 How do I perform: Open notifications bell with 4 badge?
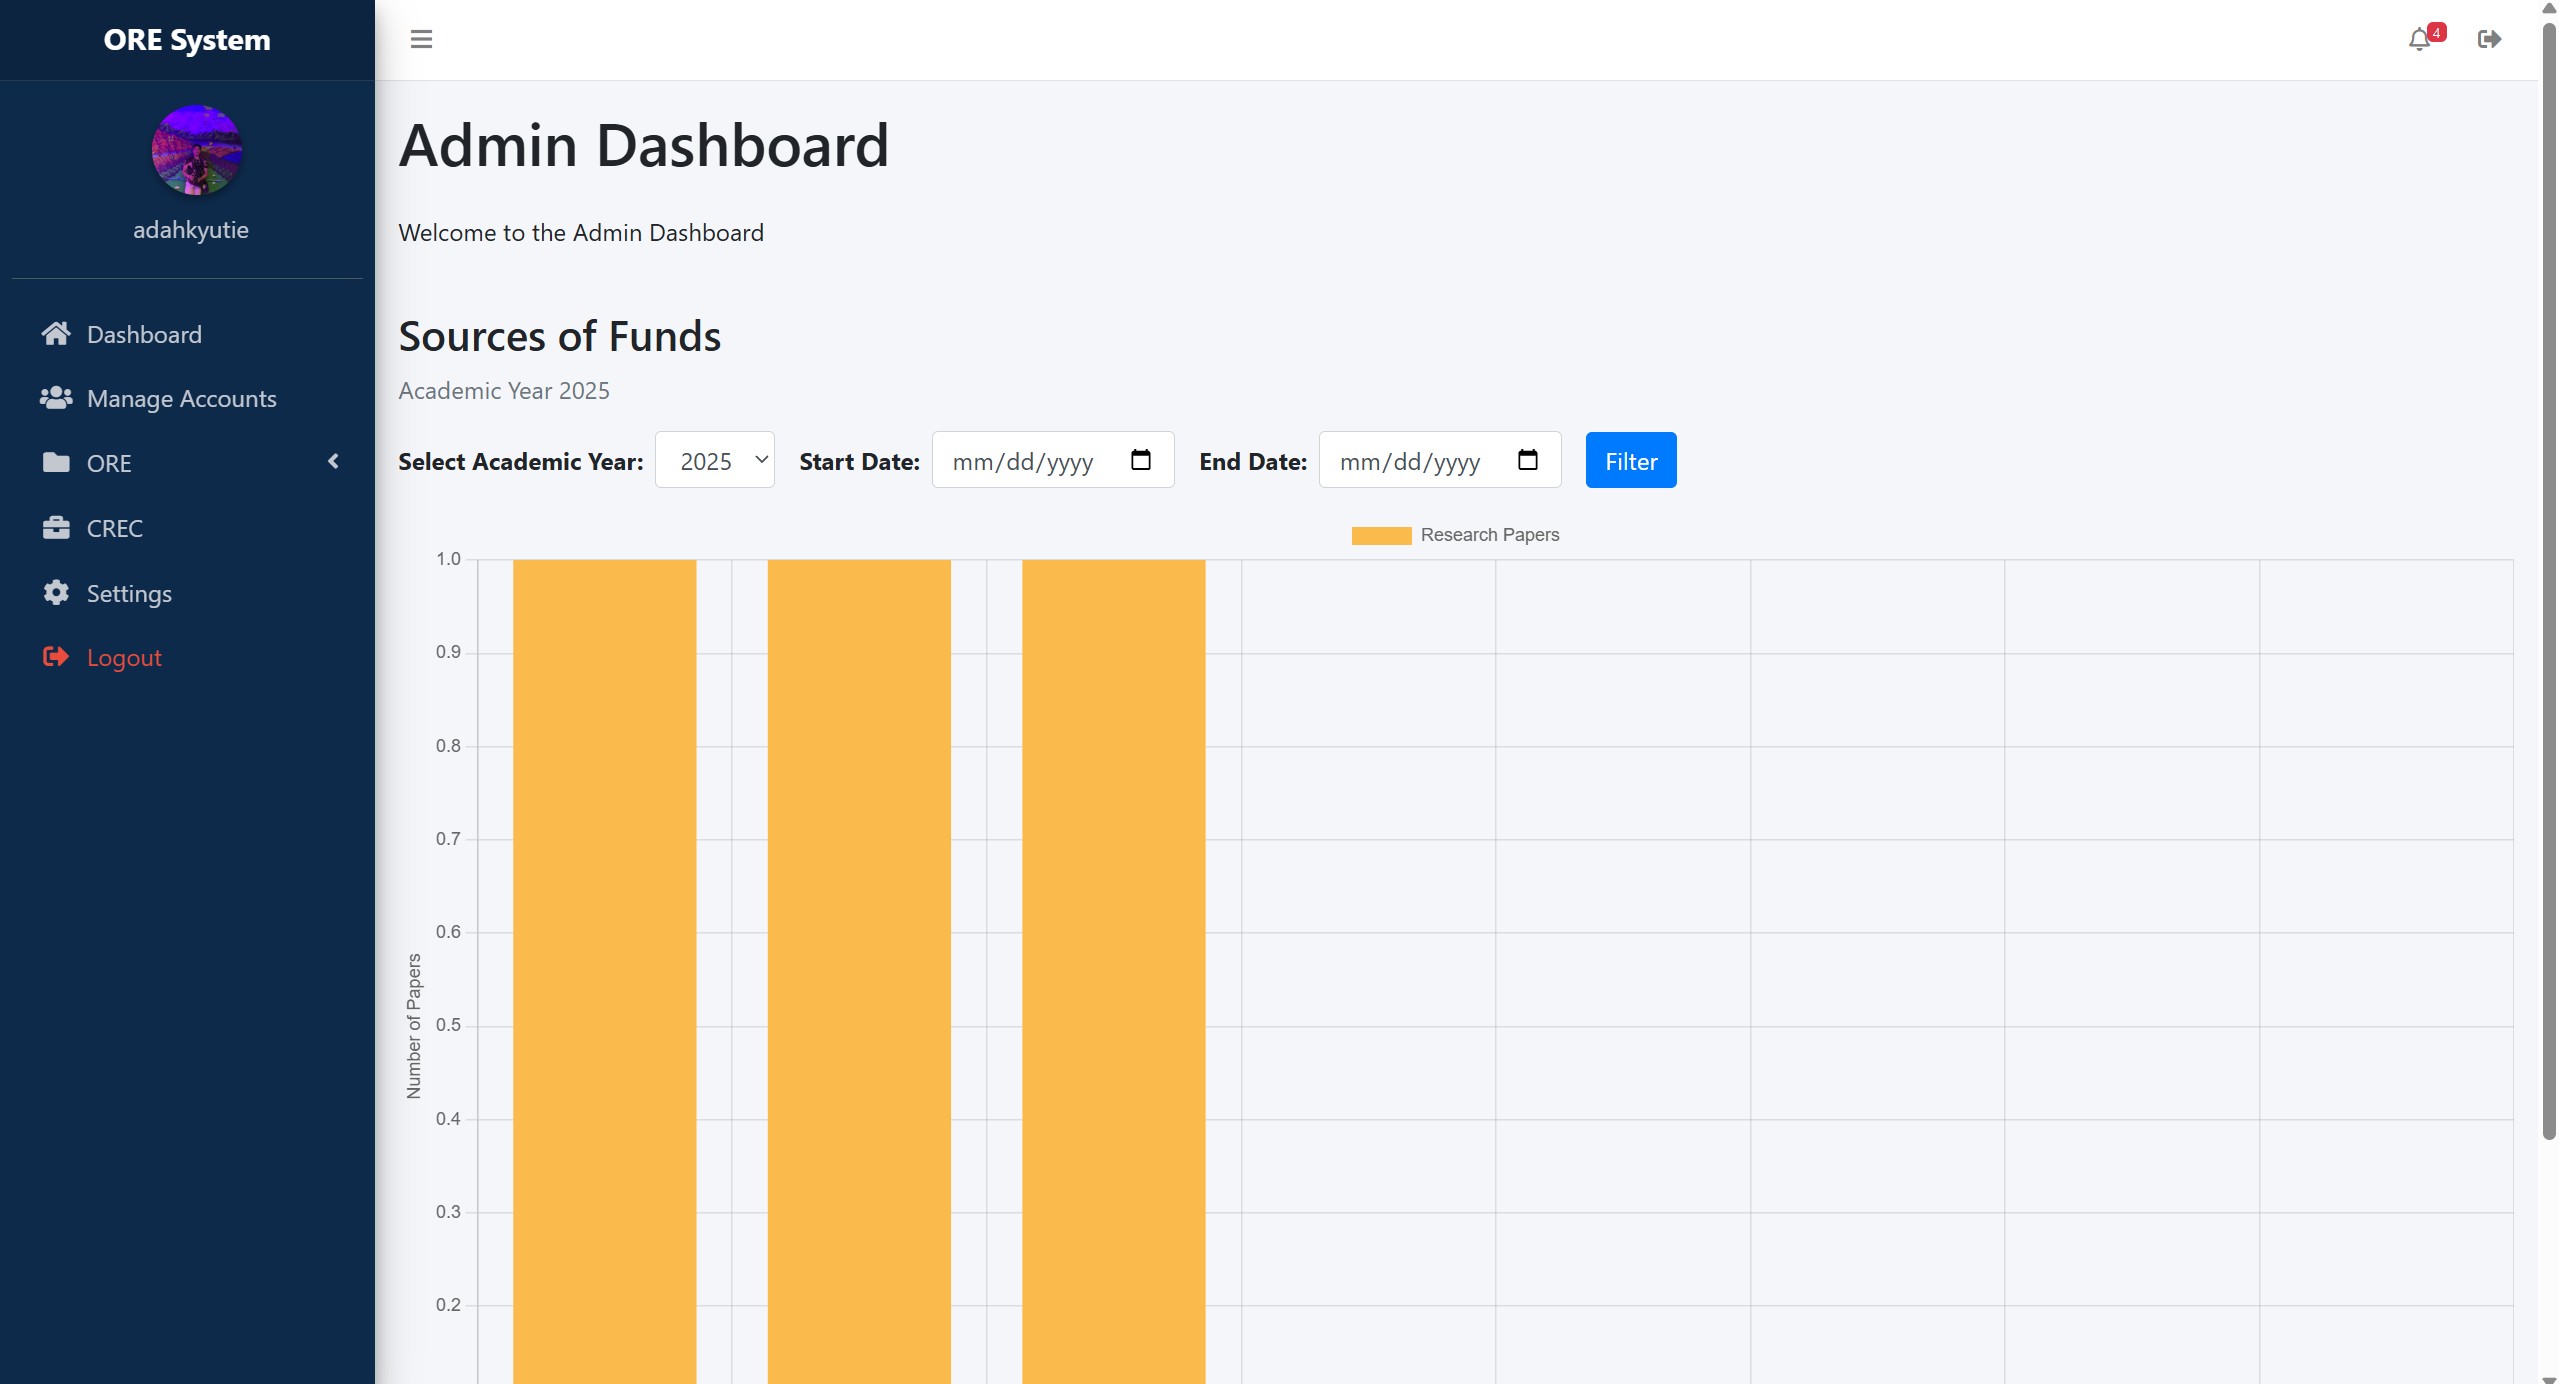pyautogui.click(x=2419, y=40)
